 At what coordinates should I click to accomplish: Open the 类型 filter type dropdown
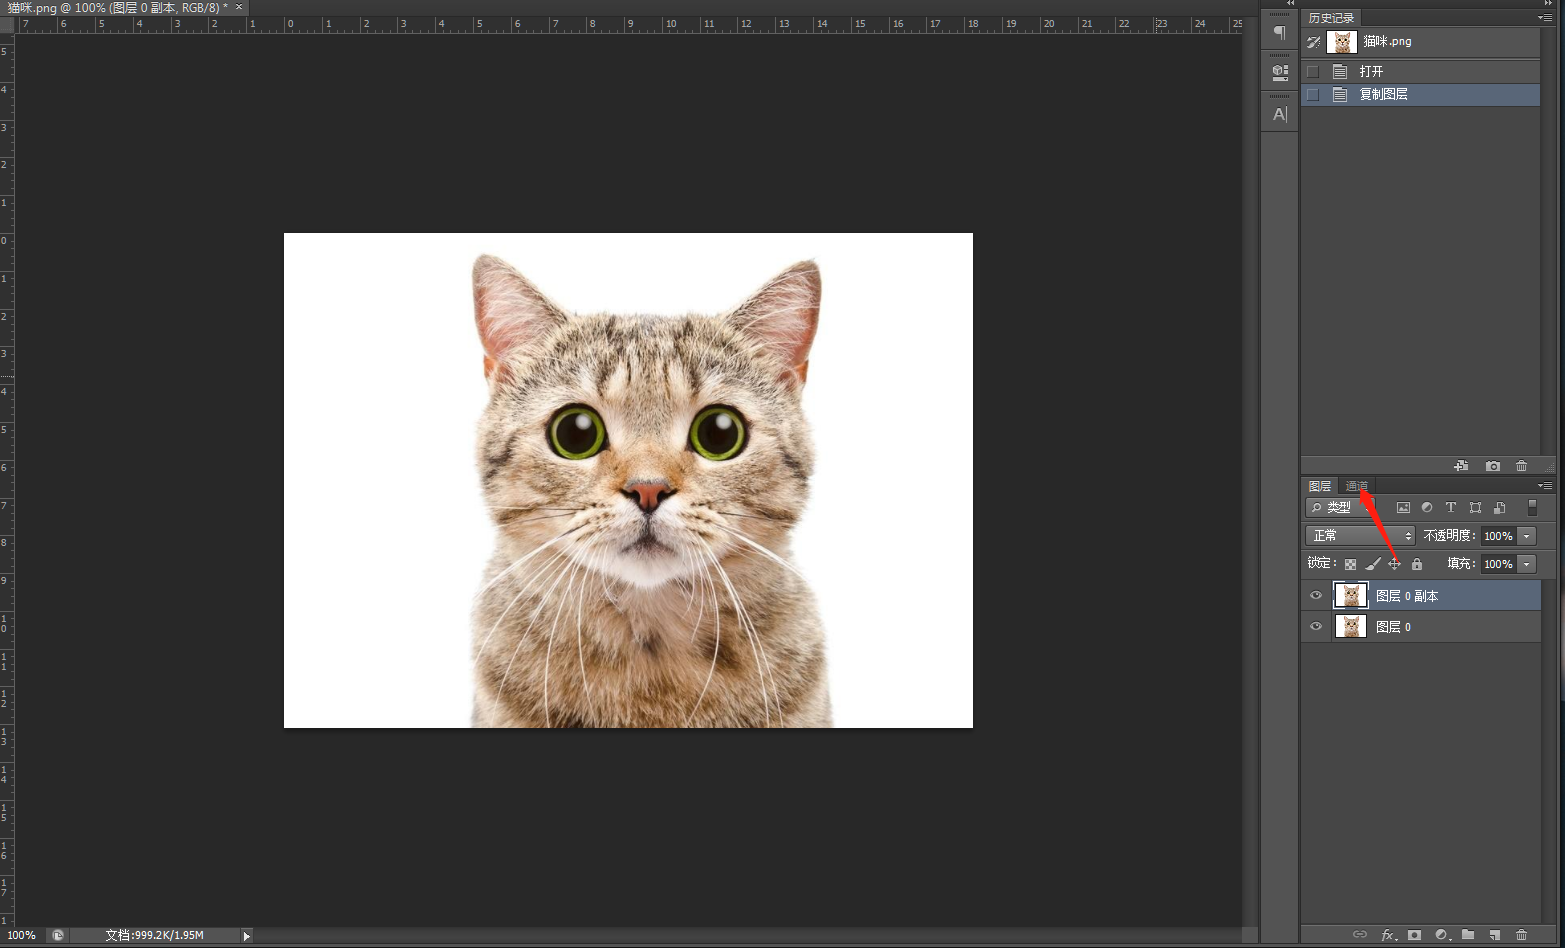[1340, 508]
